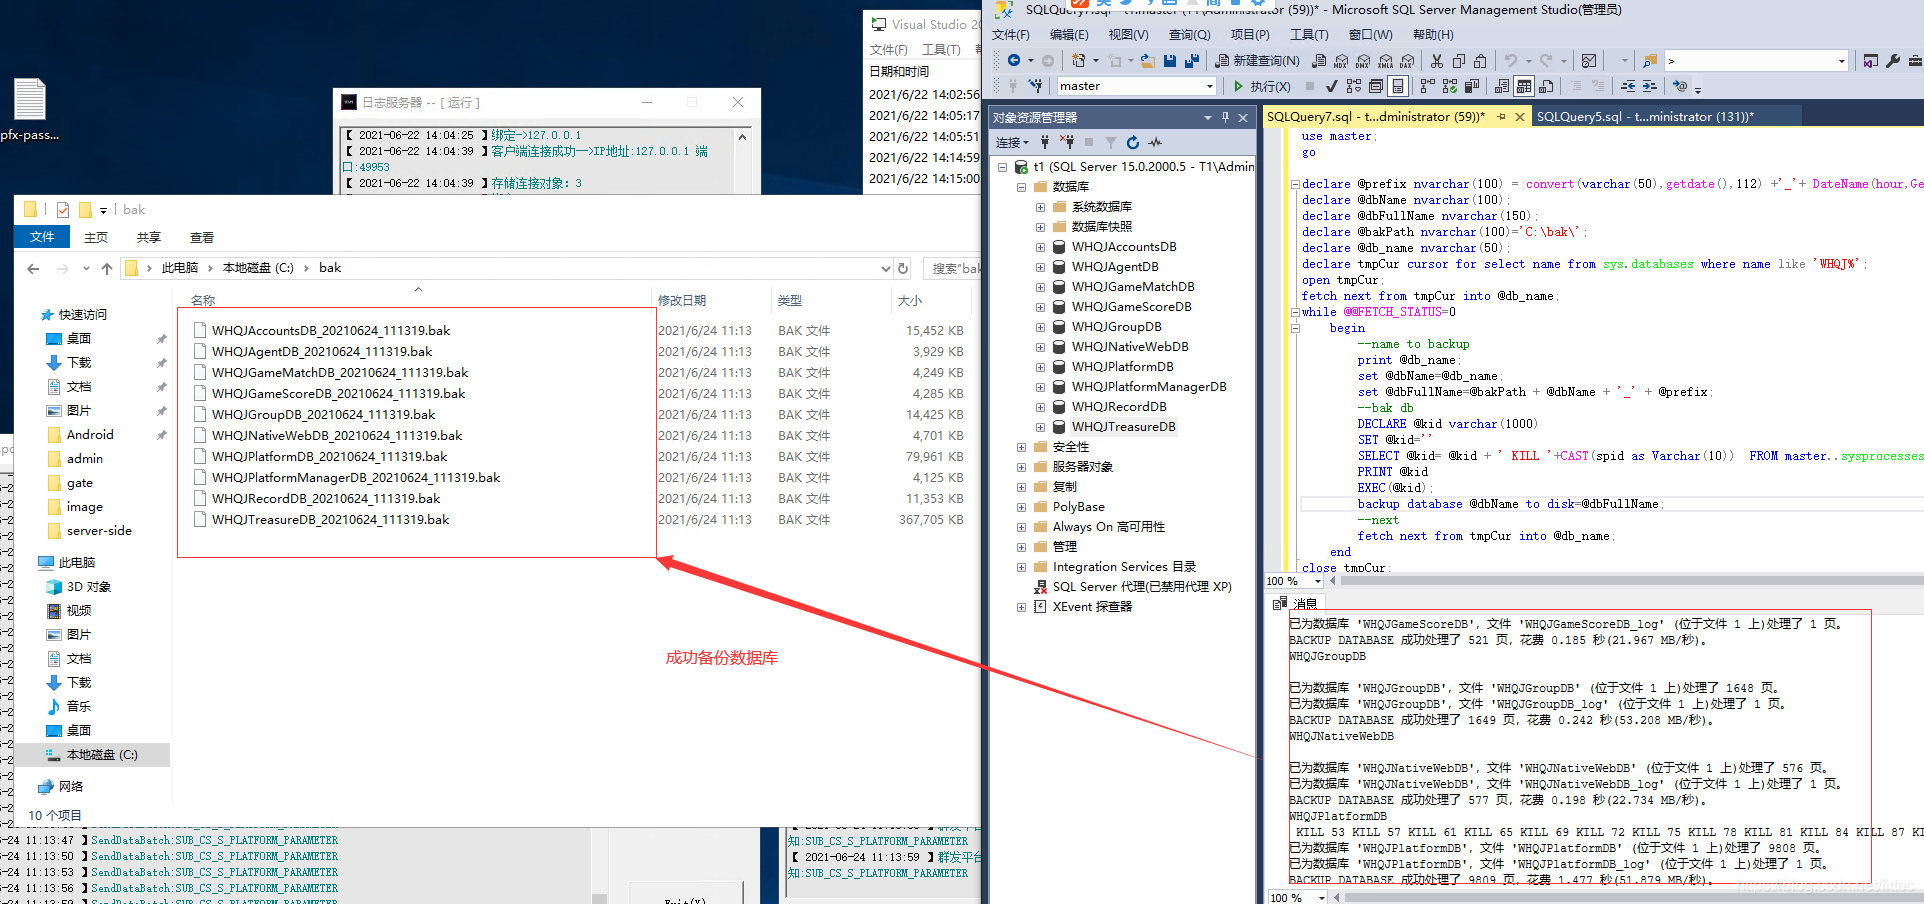Click the Navigate Backward arrow in SSMS
Image resolution: width=1924 pixels, height=904 pixels.
[x=1014, y=61]
